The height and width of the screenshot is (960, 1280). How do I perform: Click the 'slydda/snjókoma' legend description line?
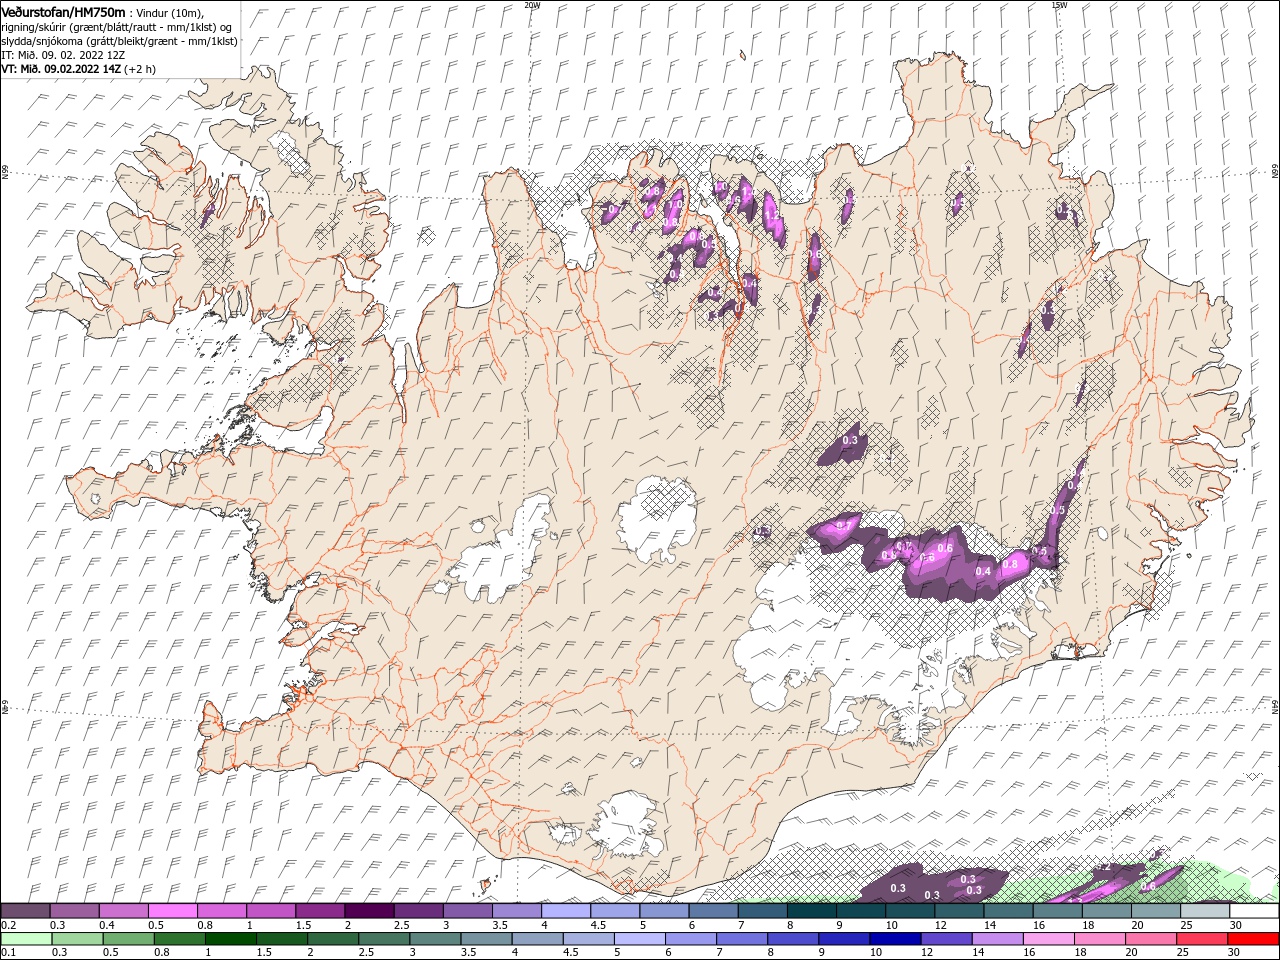click(119, 41)
